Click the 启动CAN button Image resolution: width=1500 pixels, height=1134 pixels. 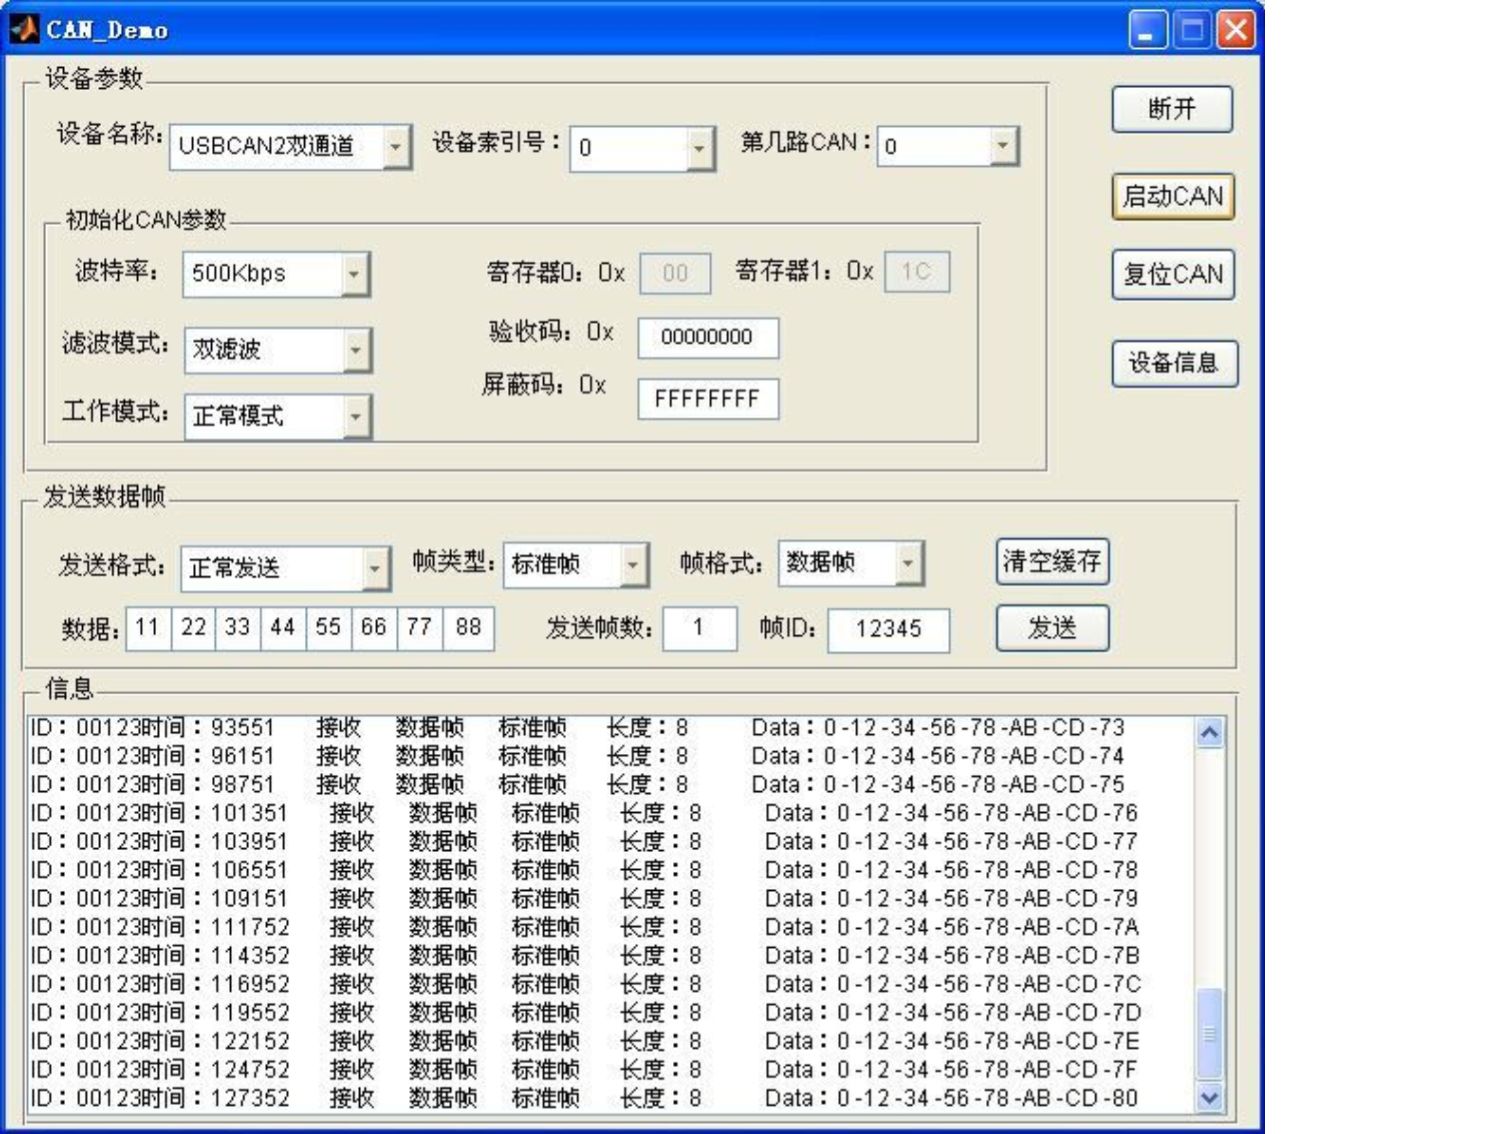[x=1173, y=196]
